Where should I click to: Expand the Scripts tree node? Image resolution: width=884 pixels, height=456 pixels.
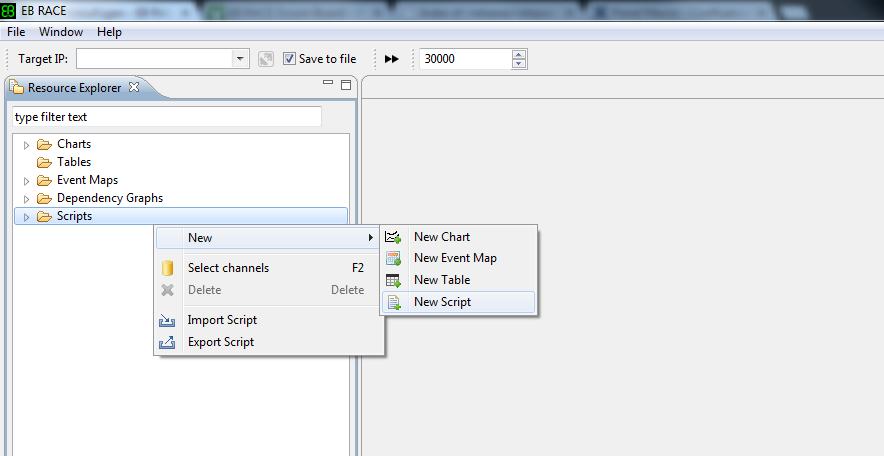pyautogui.click(x=26, y=217)
